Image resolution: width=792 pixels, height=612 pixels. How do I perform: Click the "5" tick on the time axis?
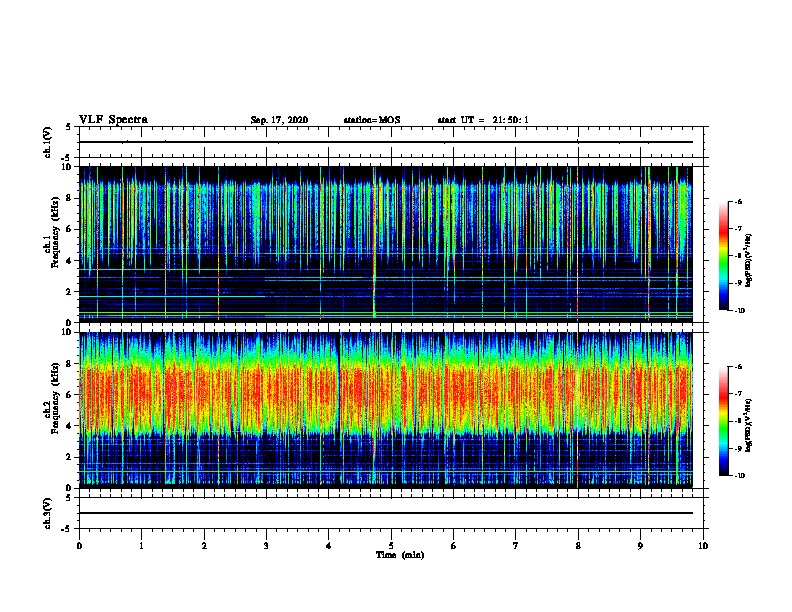pyautogui.click(x=391, y=546)
